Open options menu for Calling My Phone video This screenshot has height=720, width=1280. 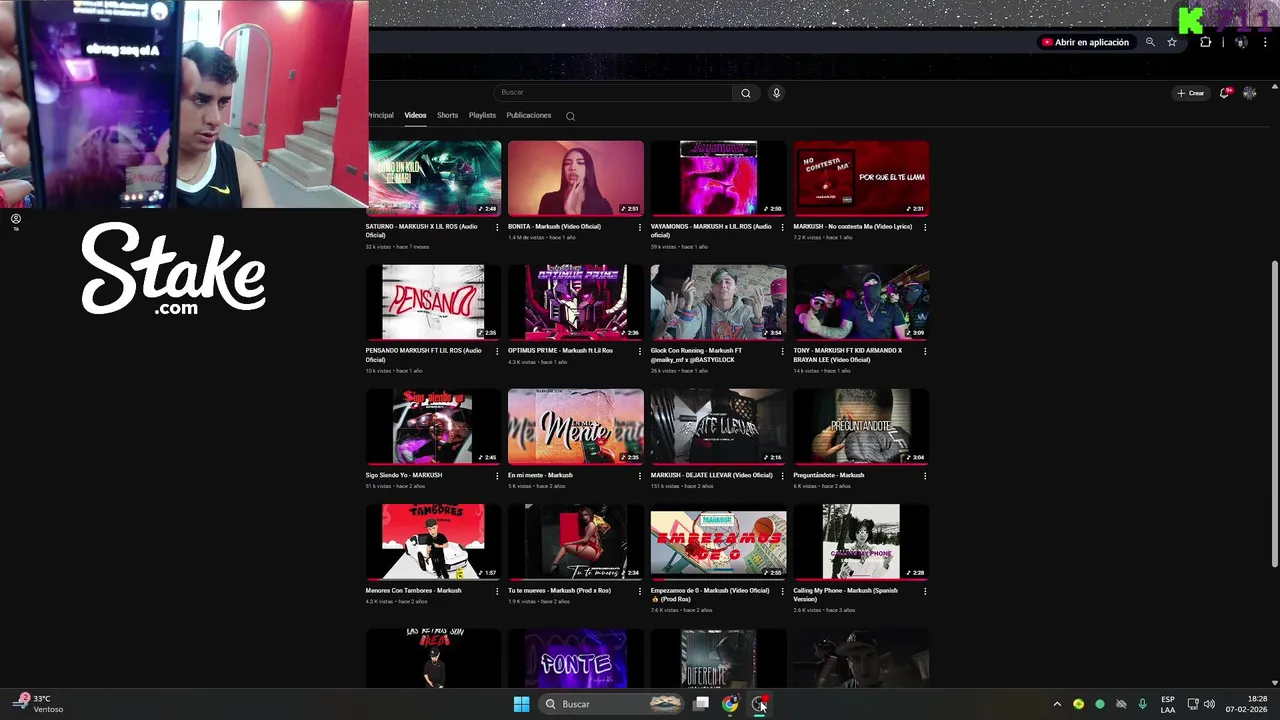point(925,591)
